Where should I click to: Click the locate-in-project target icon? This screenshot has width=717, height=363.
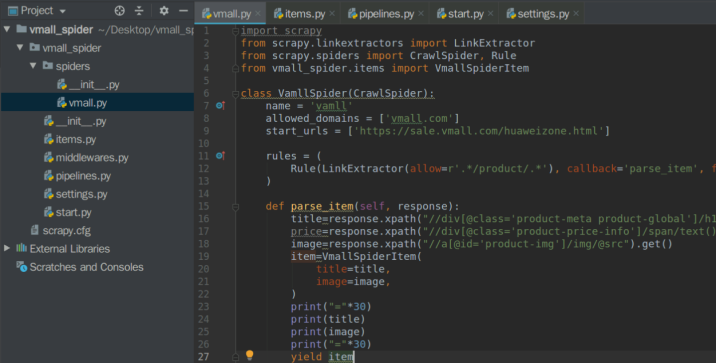(x=119, y=11)
